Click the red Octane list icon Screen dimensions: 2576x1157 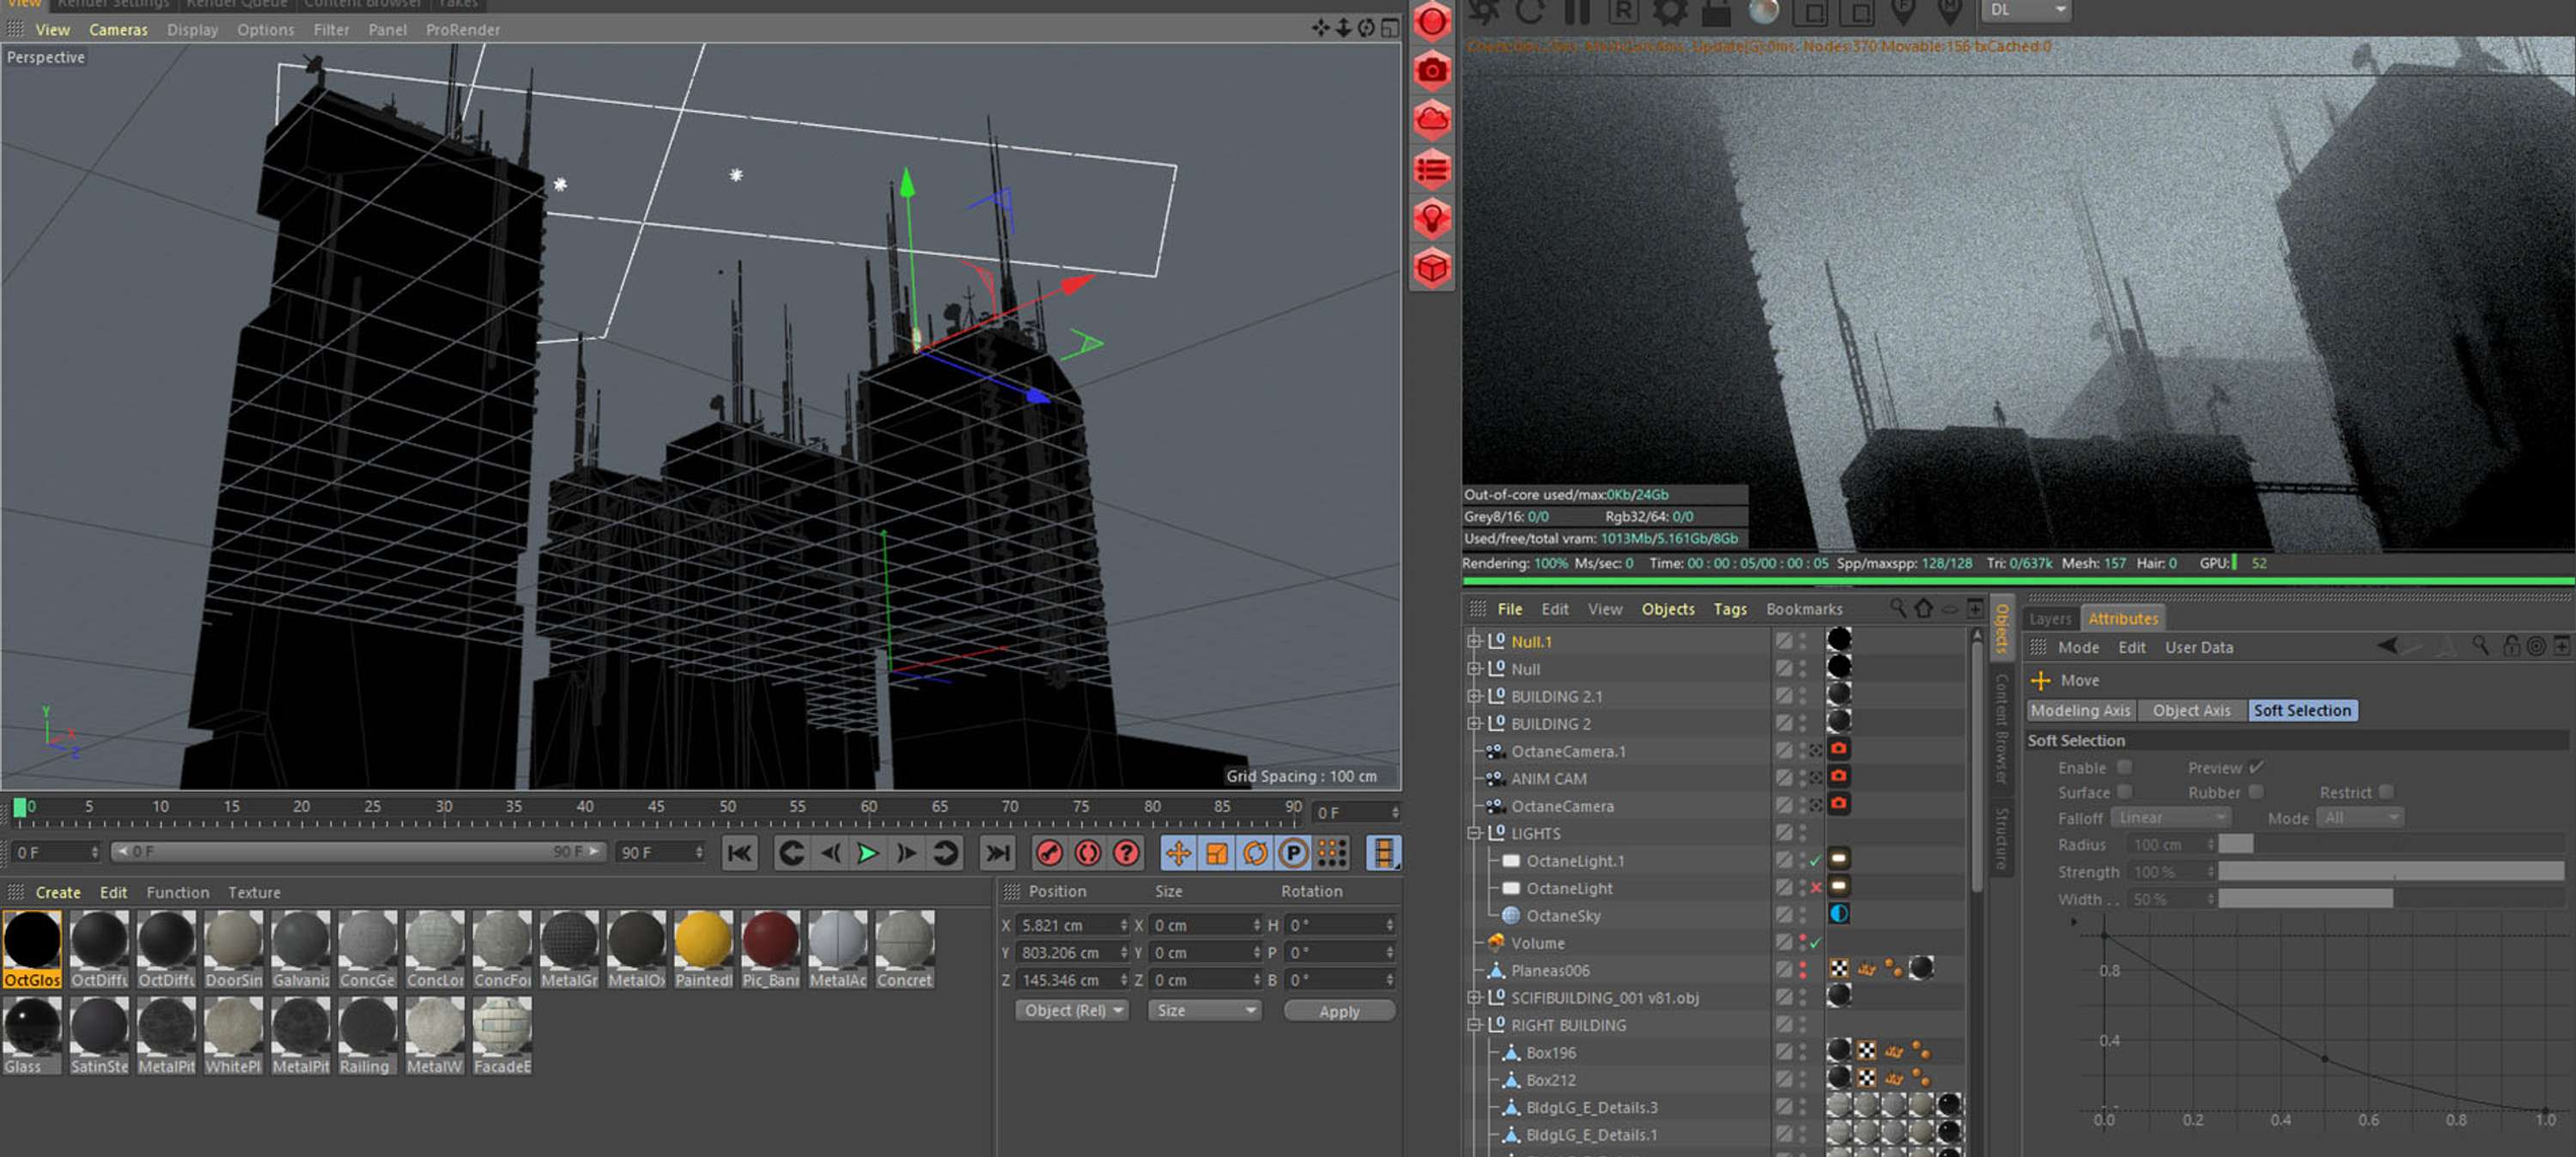[1431, 169]
